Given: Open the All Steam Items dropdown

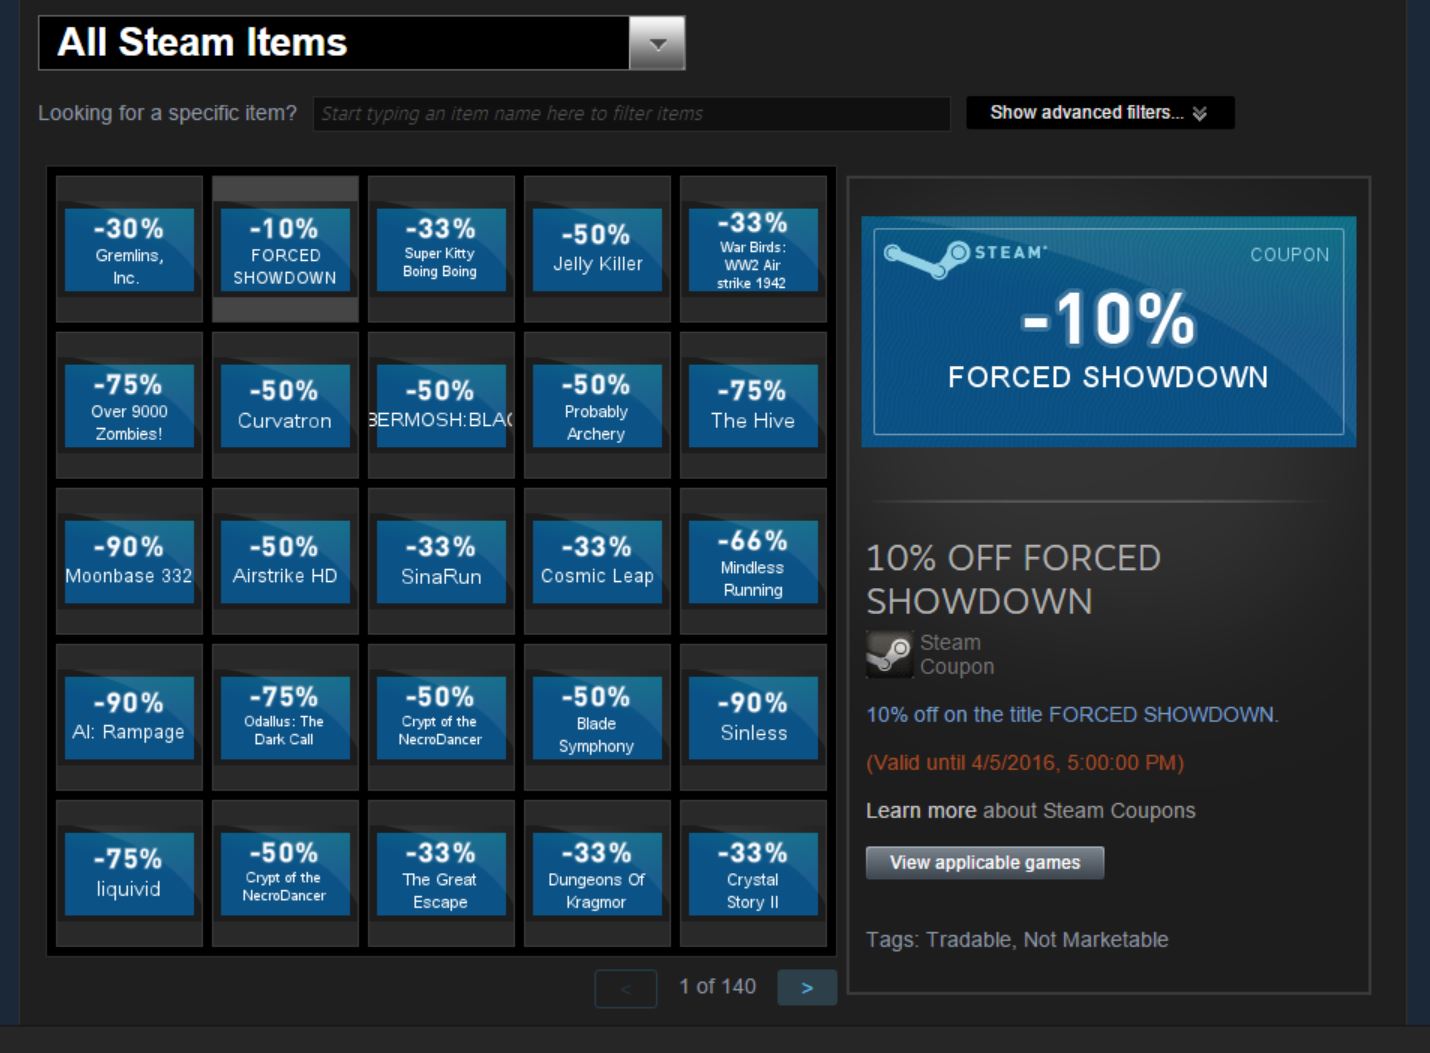Looking at the screenshot, I should click(657, 43).
